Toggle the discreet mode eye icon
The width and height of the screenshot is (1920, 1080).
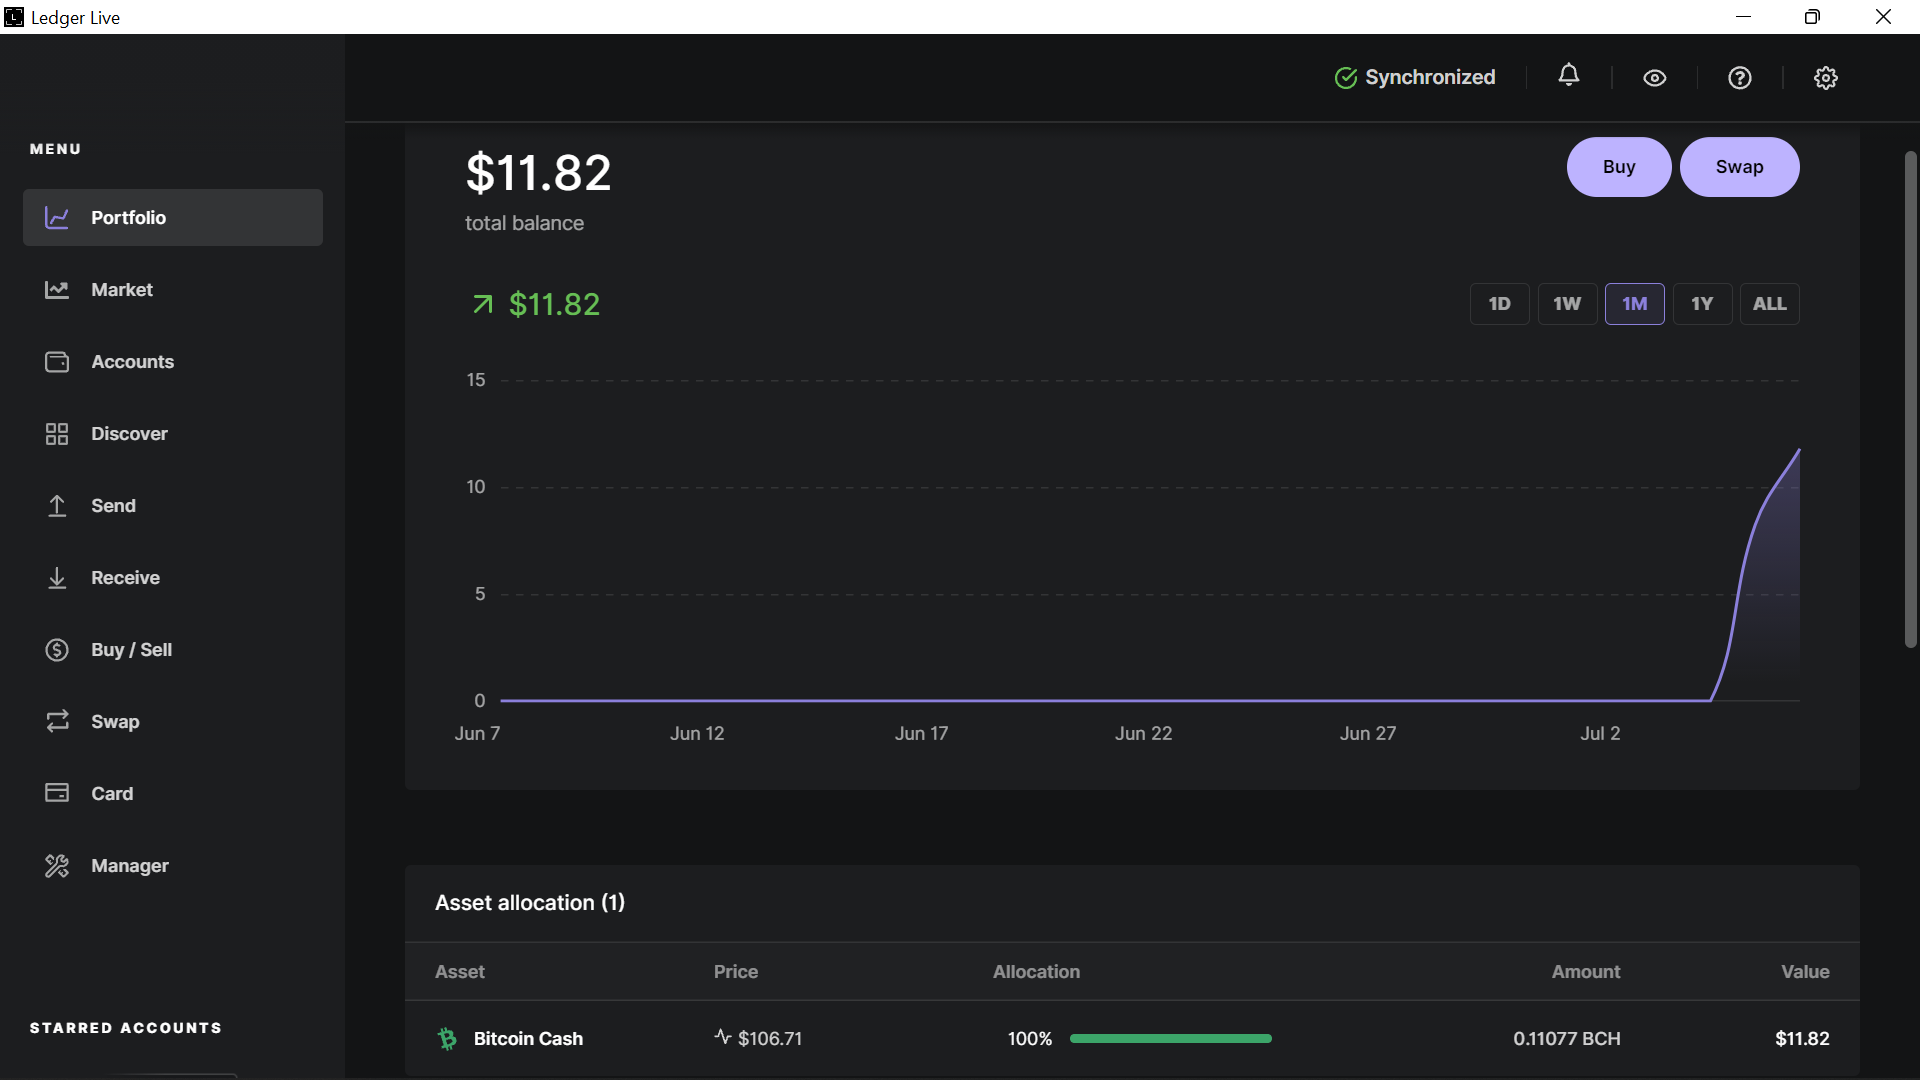(x=1655, y=78)
